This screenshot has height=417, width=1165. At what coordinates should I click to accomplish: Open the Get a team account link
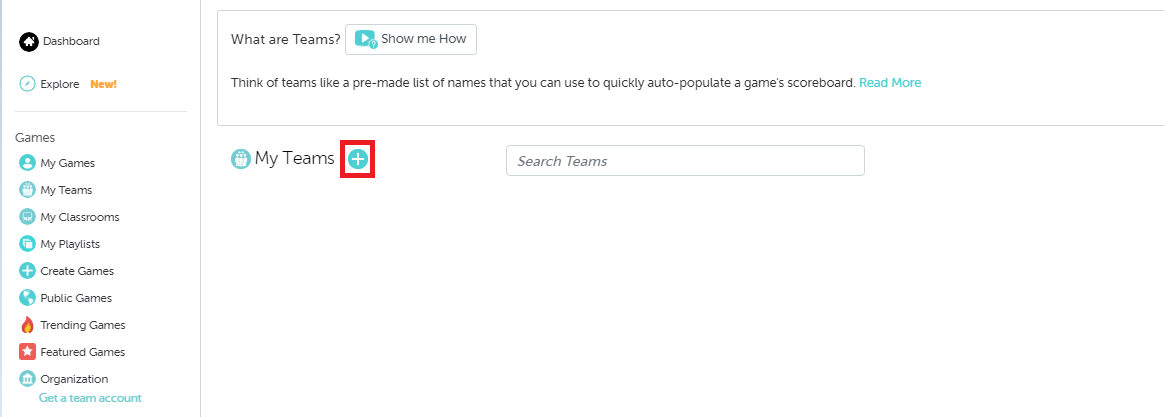[90, 398]
